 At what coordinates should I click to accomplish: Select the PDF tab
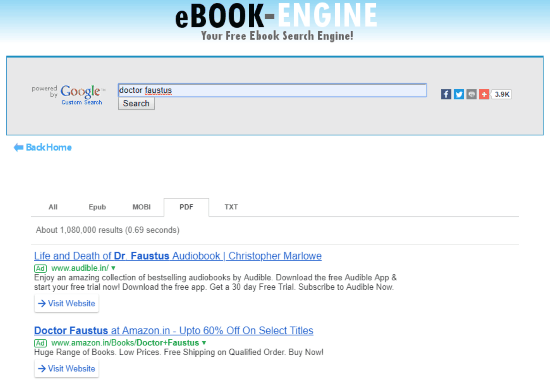tap(186, 207)
